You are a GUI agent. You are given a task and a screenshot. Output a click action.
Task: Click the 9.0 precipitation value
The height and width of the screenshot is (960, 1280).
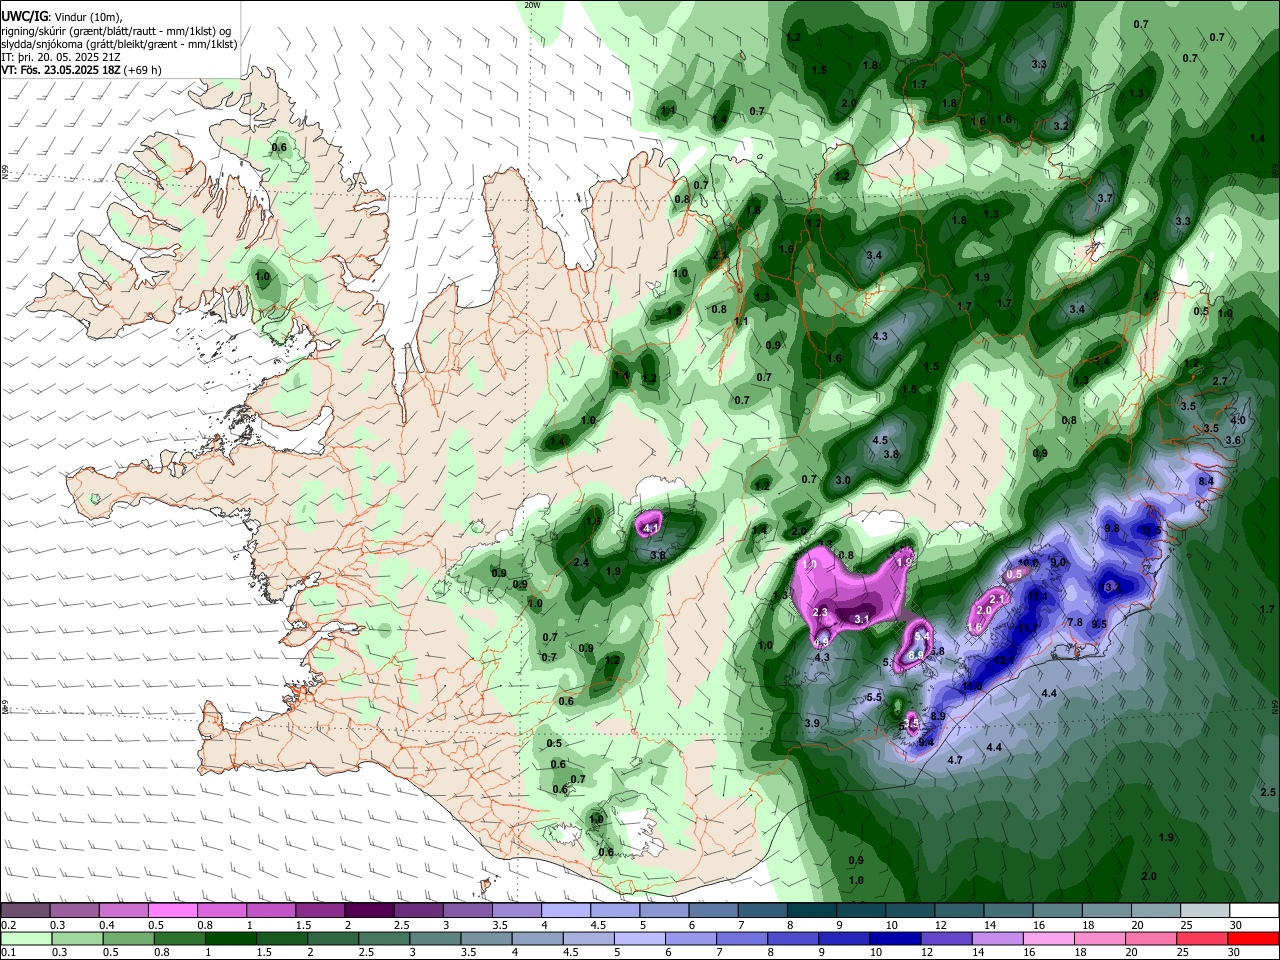(x=1058, y=562)
